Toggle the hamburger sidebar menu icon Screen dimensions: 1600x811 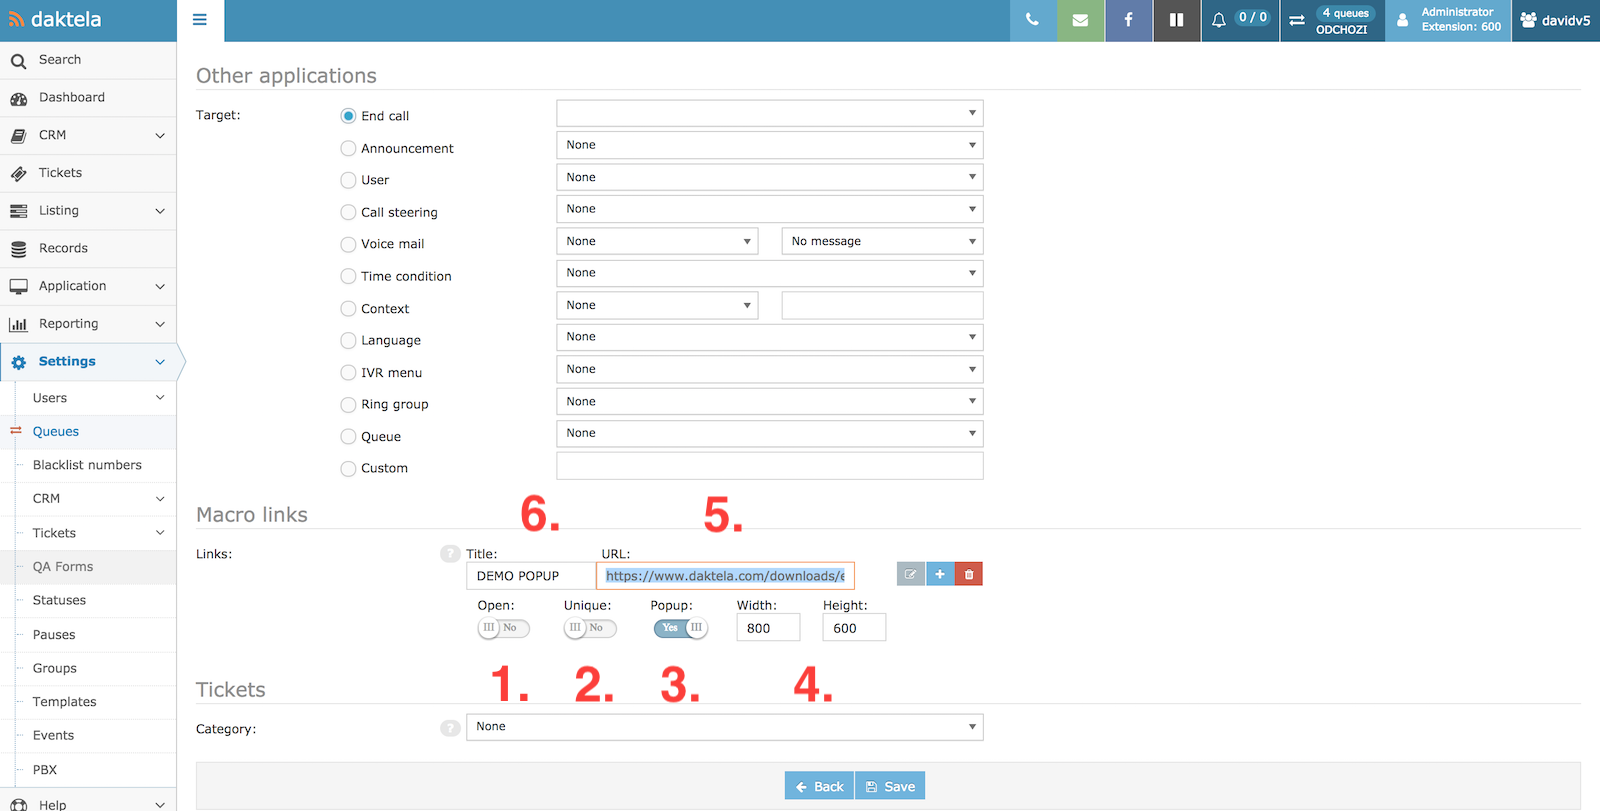pos(200,20)
